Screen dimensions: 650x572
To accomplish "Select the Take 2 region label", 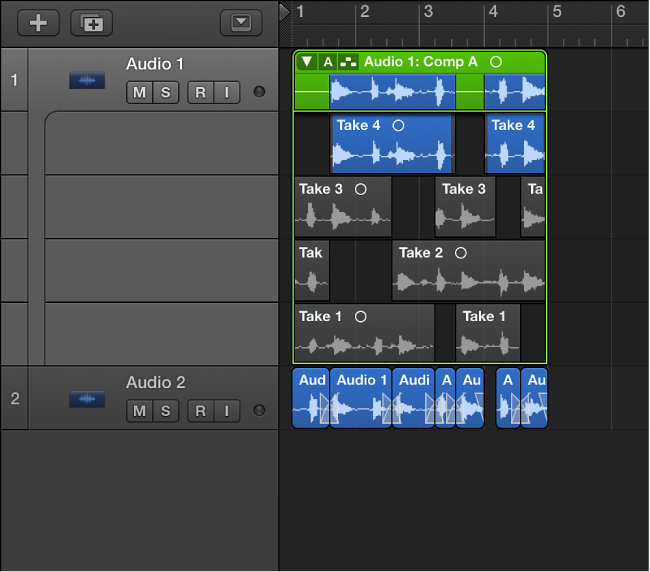I will click(420, 253).
